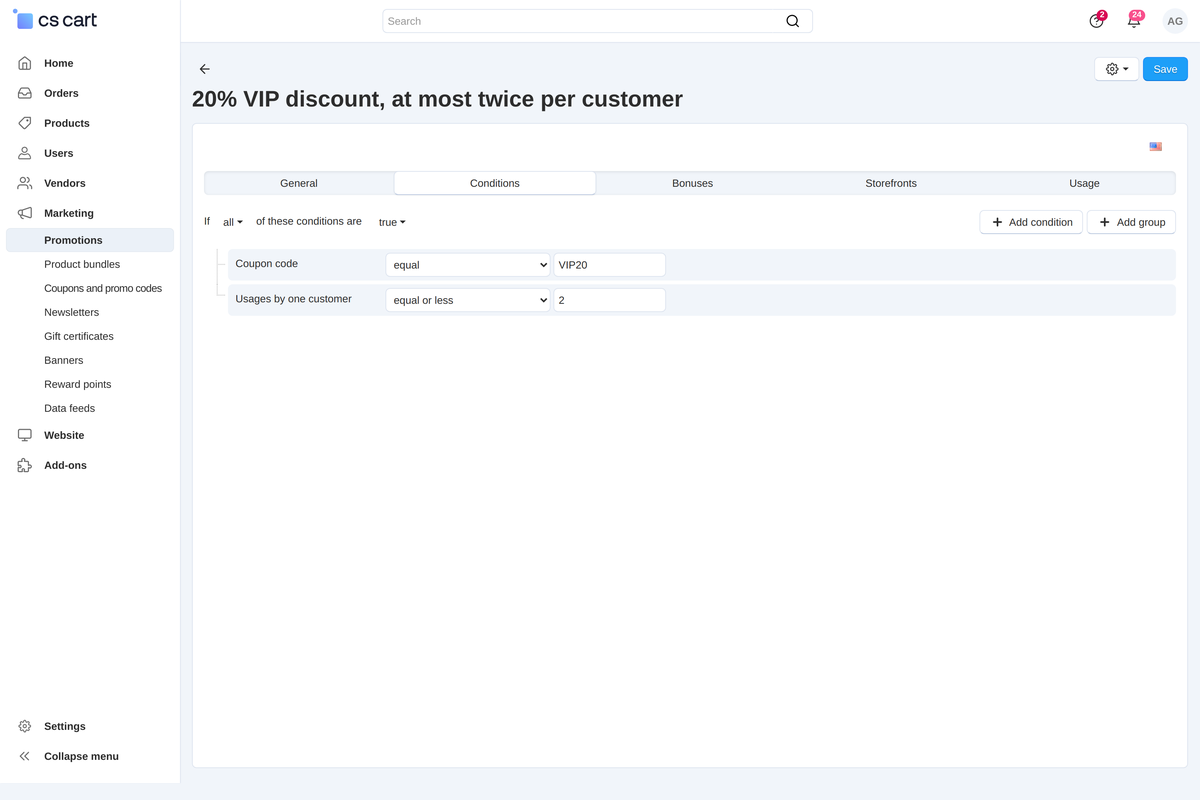
Task: Click the Website monitor icon
Action: click(x=25, y=435)
